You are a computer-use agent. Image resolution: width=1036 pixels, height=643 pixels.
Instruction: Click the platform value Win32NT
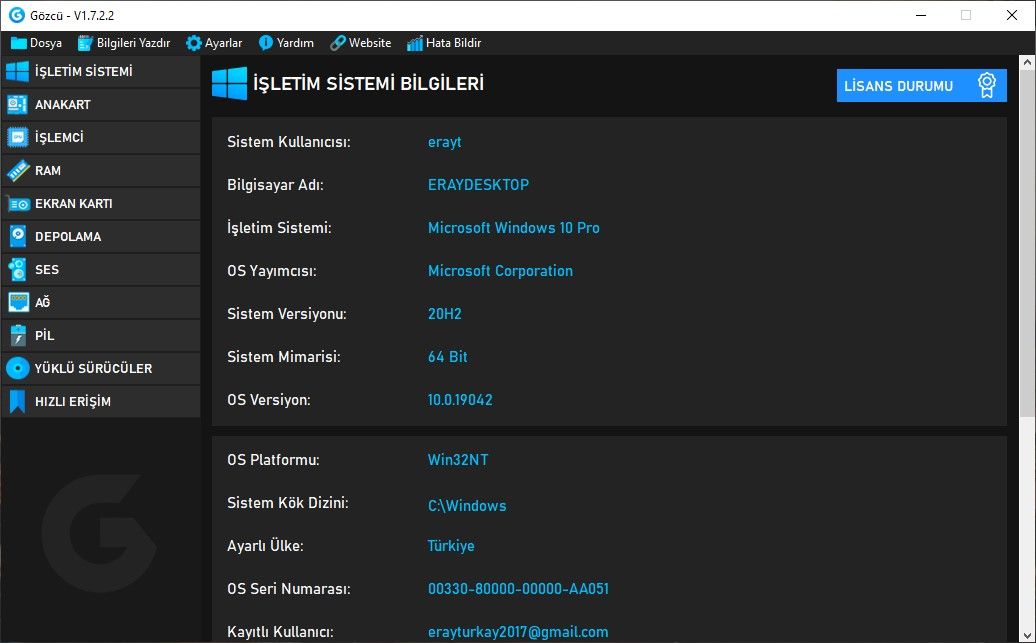(x=458, y=460)
